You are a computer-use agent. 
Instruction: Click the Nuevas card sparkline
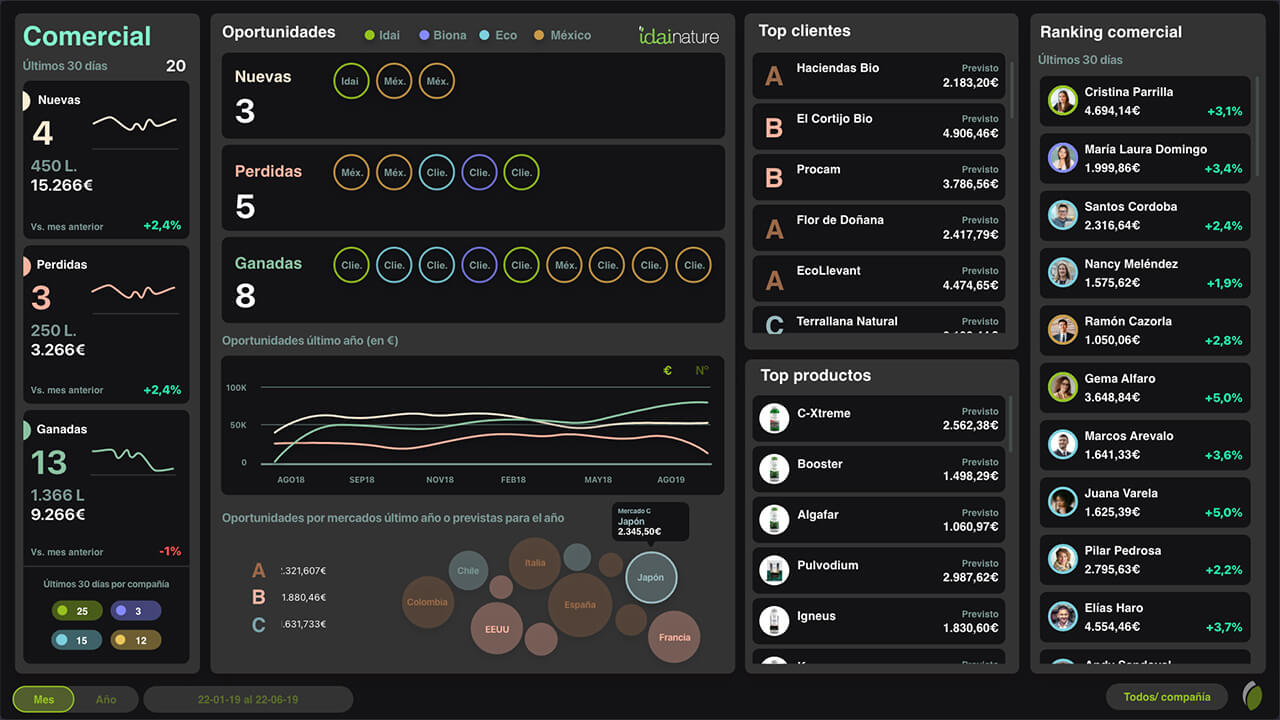tap(135, 124)
